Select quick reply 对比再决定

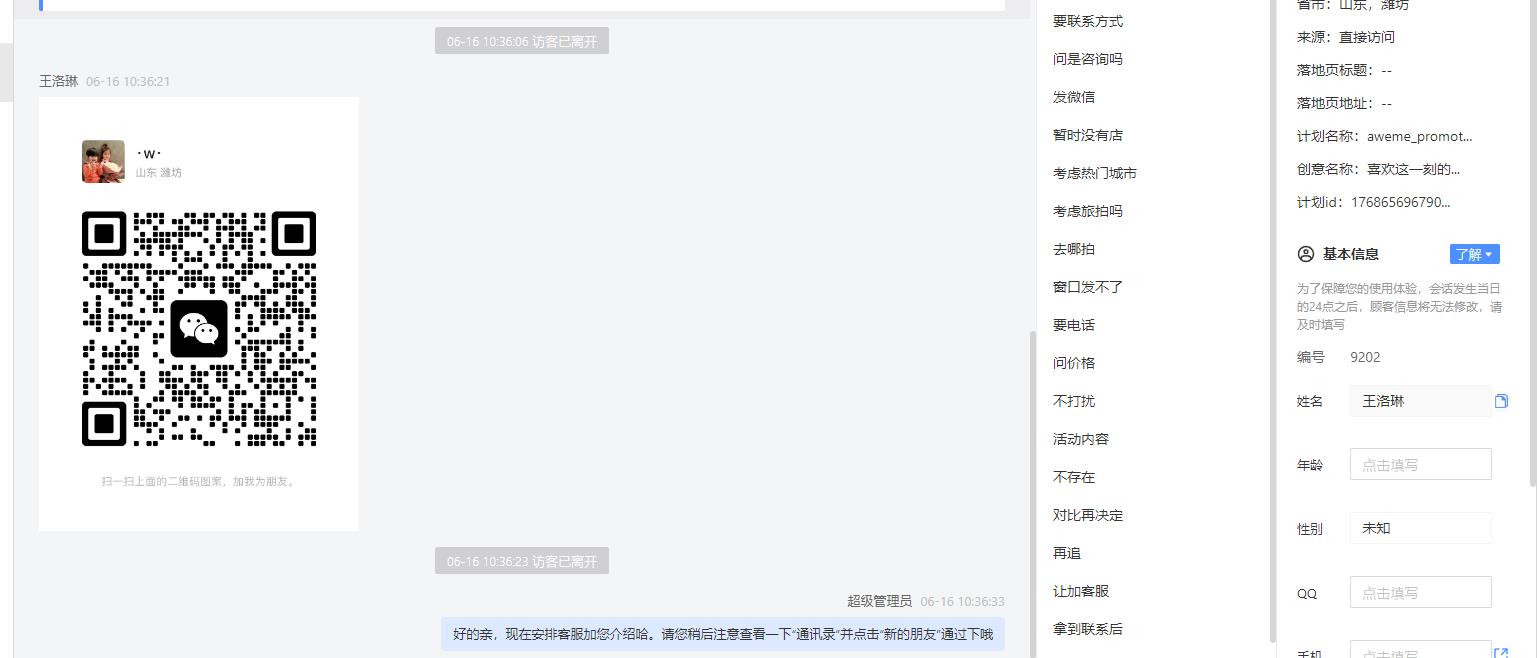[1087, 515]
